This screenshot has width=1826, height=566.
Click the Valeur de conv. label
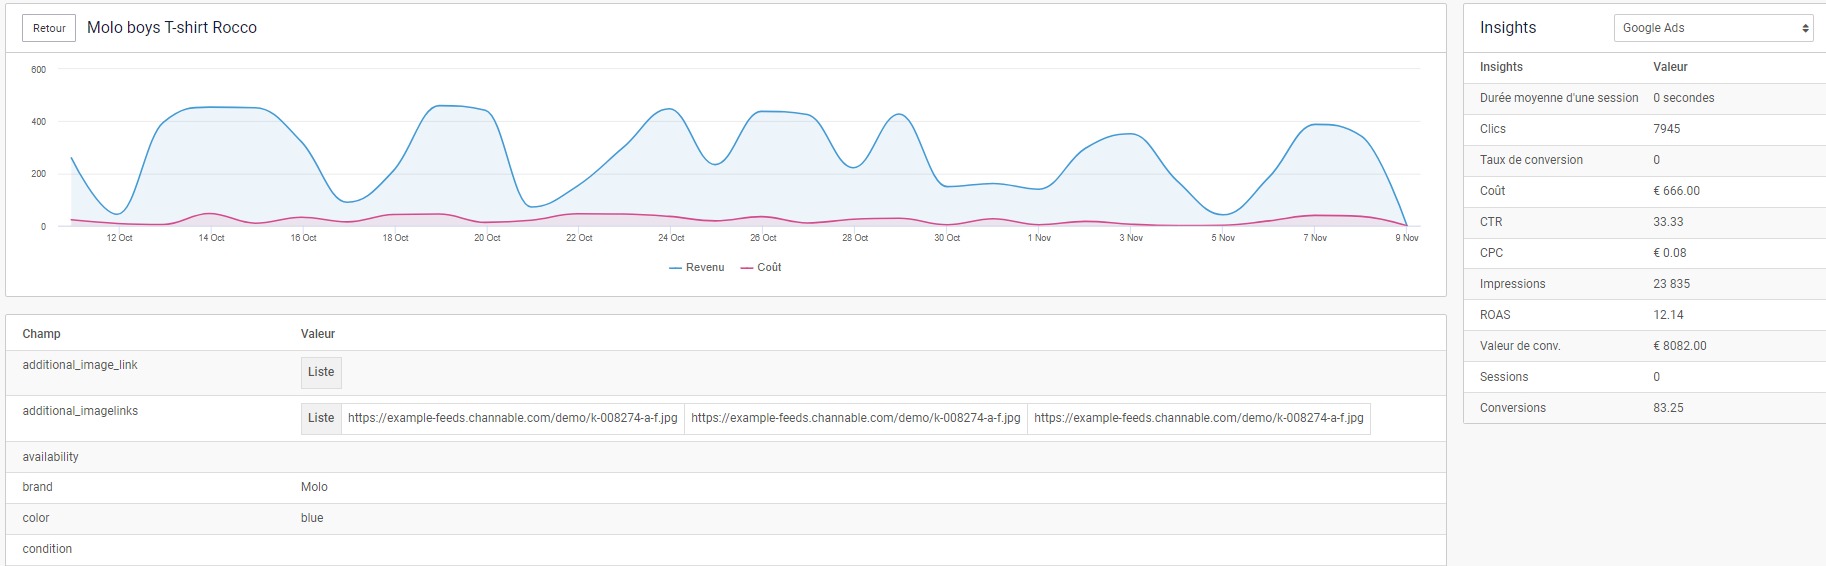pos(1520,346)
